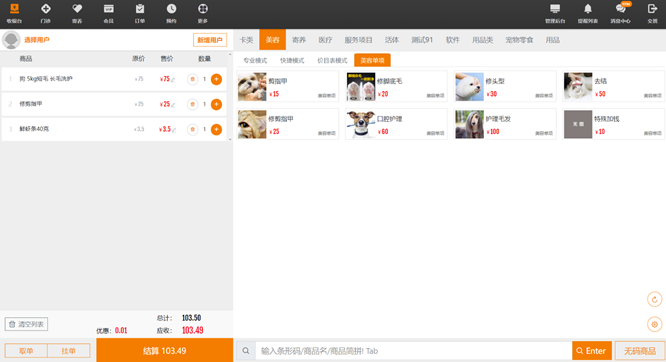Open the 收银台 cashier icon
The width and height of the screenshot is (666, 362).
tap(14, 14)
